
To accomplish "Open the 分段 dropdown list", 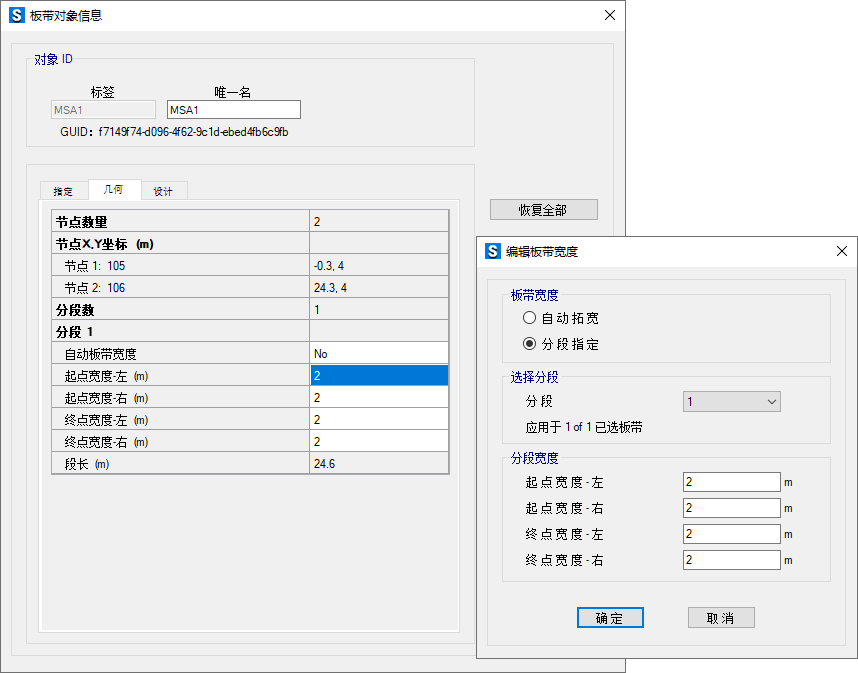I will (731, 401).
